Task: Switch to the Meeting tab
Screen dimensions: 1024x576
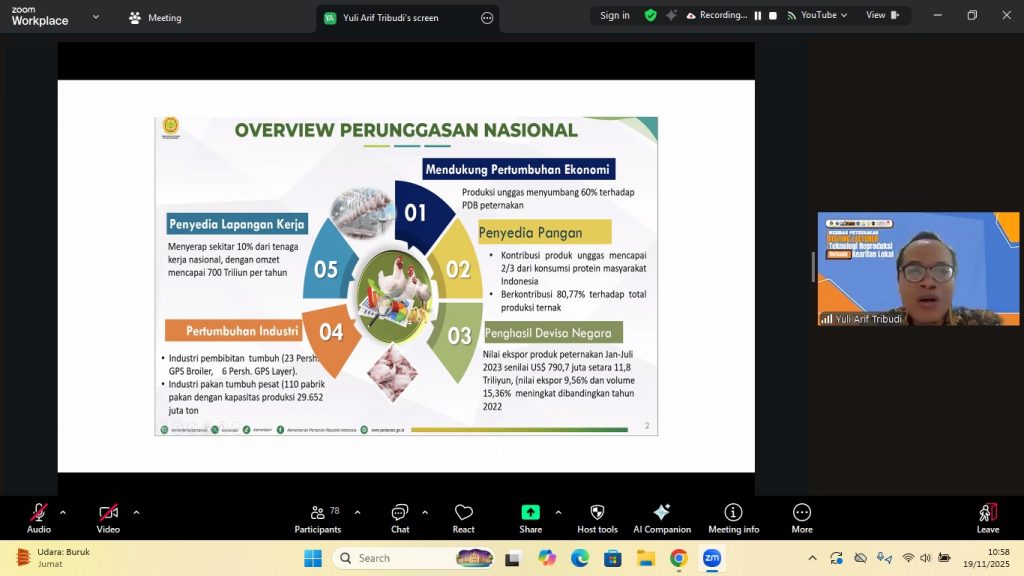Action: pyautogui.click(x=156, y=18)
